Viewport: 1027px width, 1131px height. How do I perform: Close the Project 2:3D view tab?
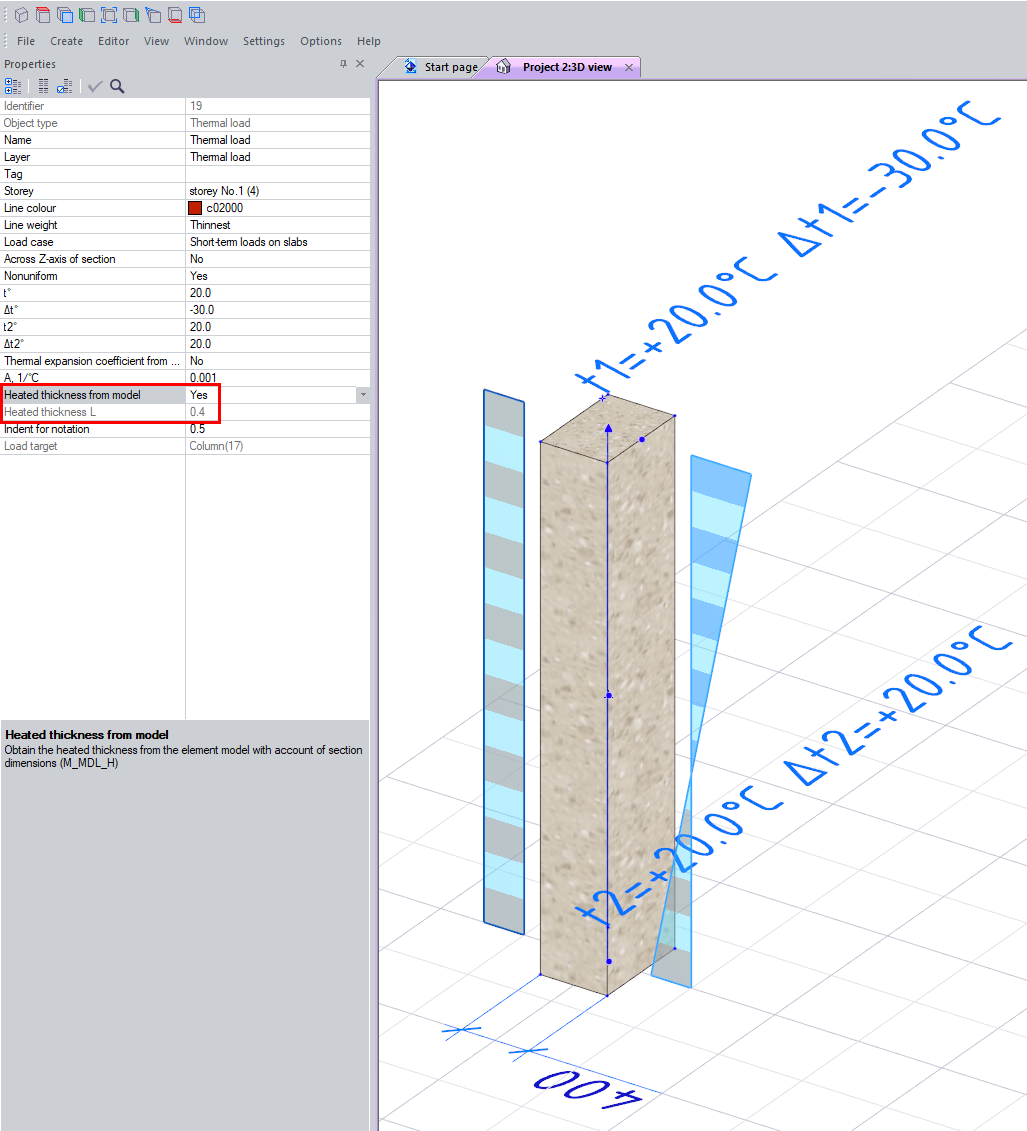(628, 67)
